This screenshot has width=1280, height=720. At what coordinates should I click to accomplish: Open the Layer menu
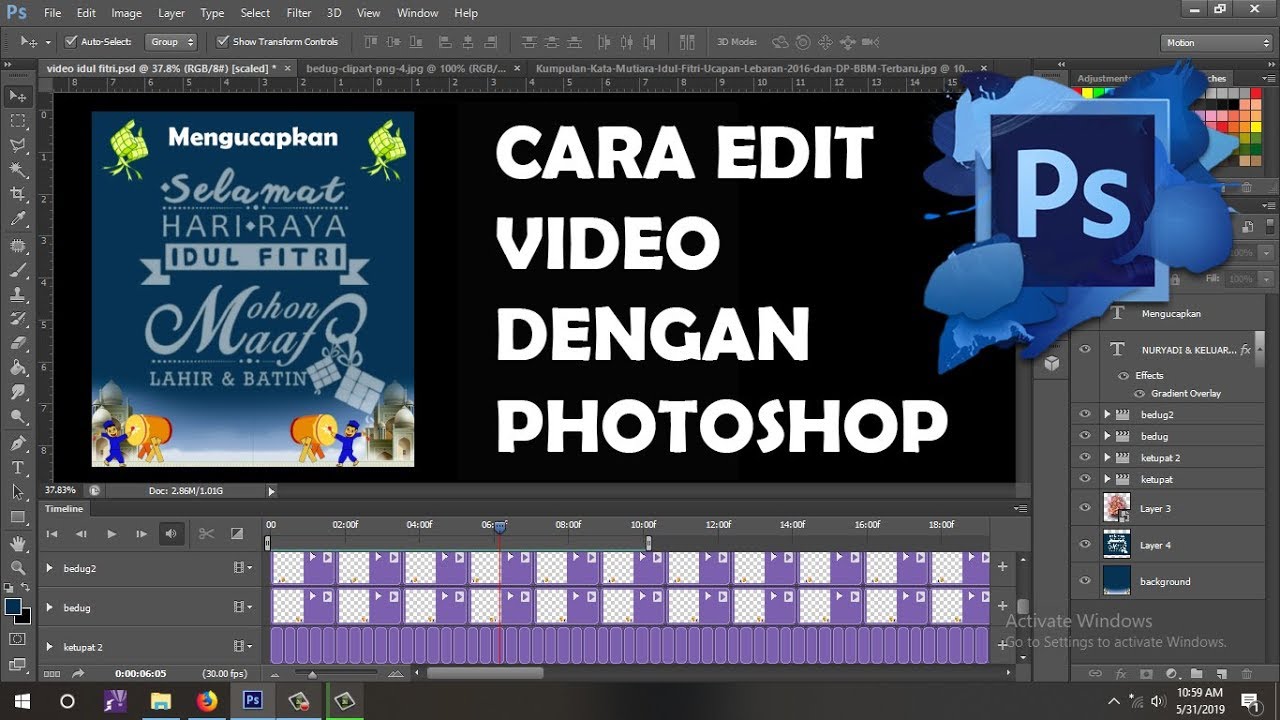[171, 13]
